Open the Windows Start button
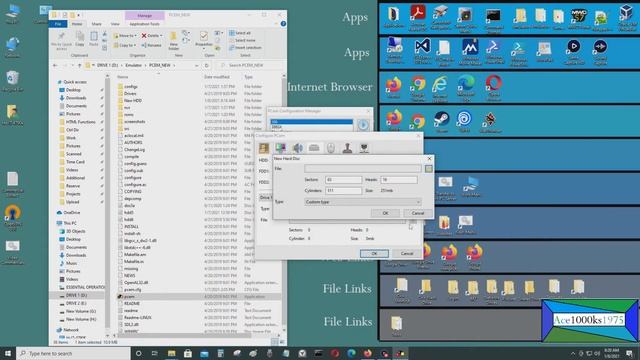 pos(8,353)
